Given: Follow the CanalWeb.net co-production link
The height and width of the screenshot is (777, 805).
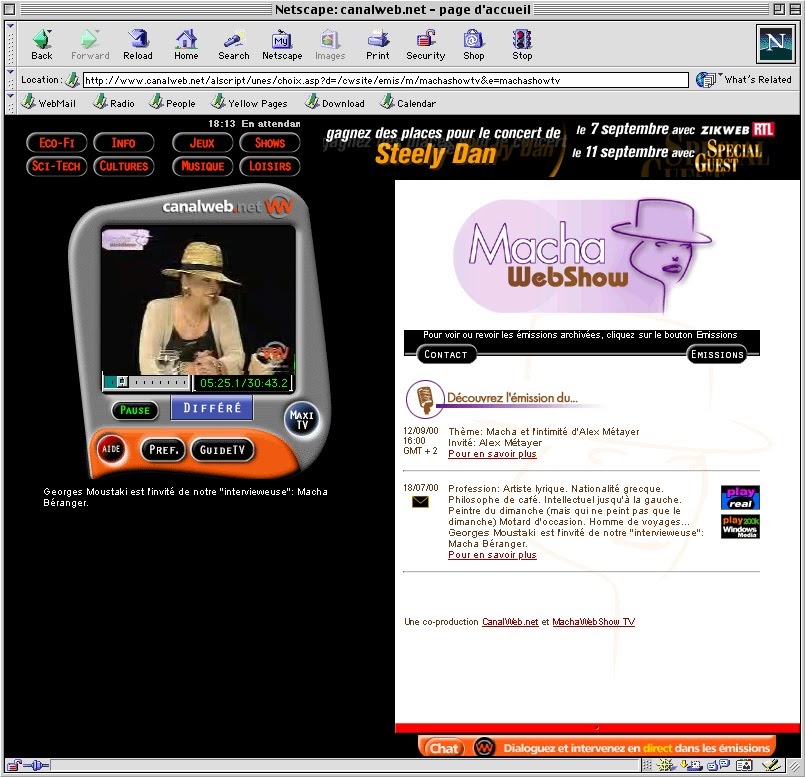Looking at the screenshot, I should coord(510,622).
